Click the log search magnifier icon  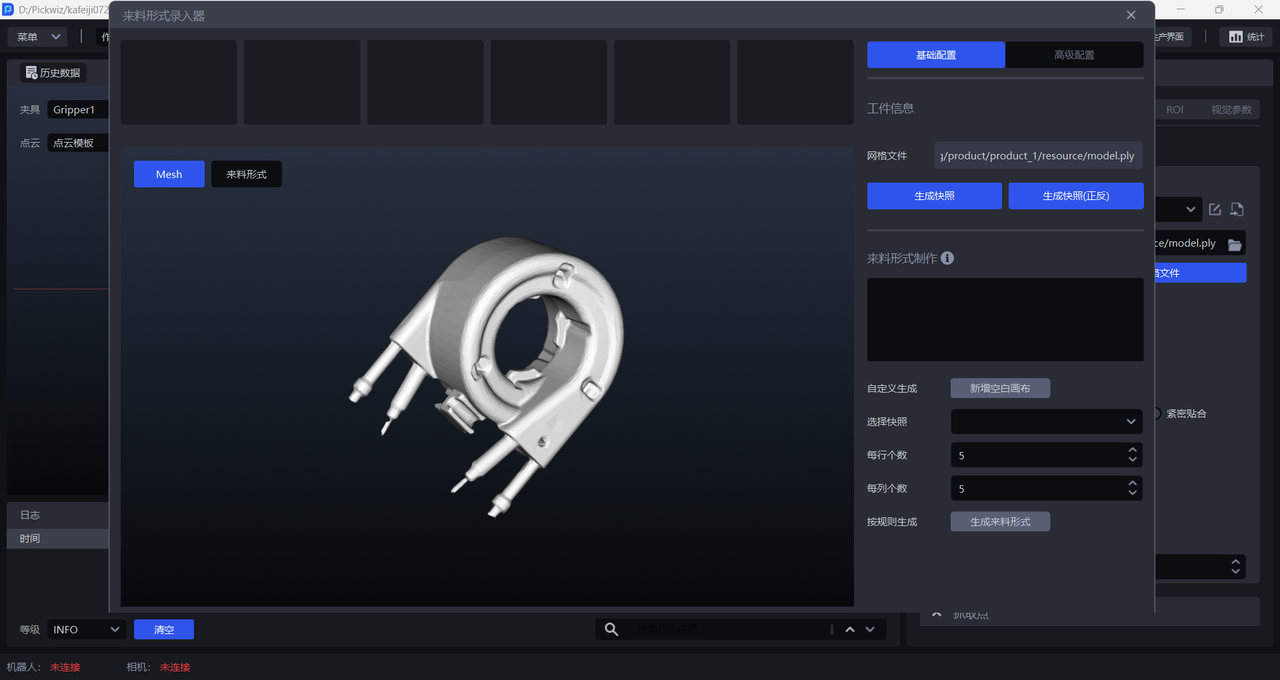coord(612,629)
